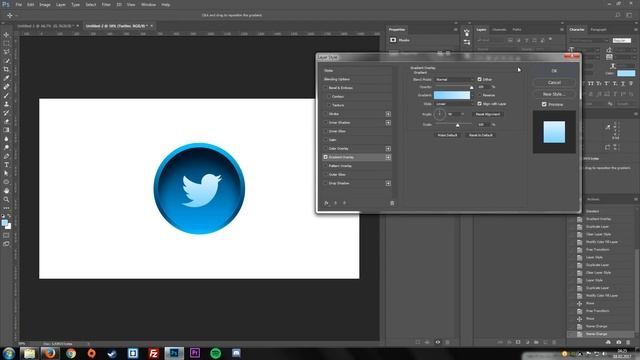Open the font style dropdown in Character panel
This screenshot has width=640, height=360.
pyautogui.click(x=622, y=40)
